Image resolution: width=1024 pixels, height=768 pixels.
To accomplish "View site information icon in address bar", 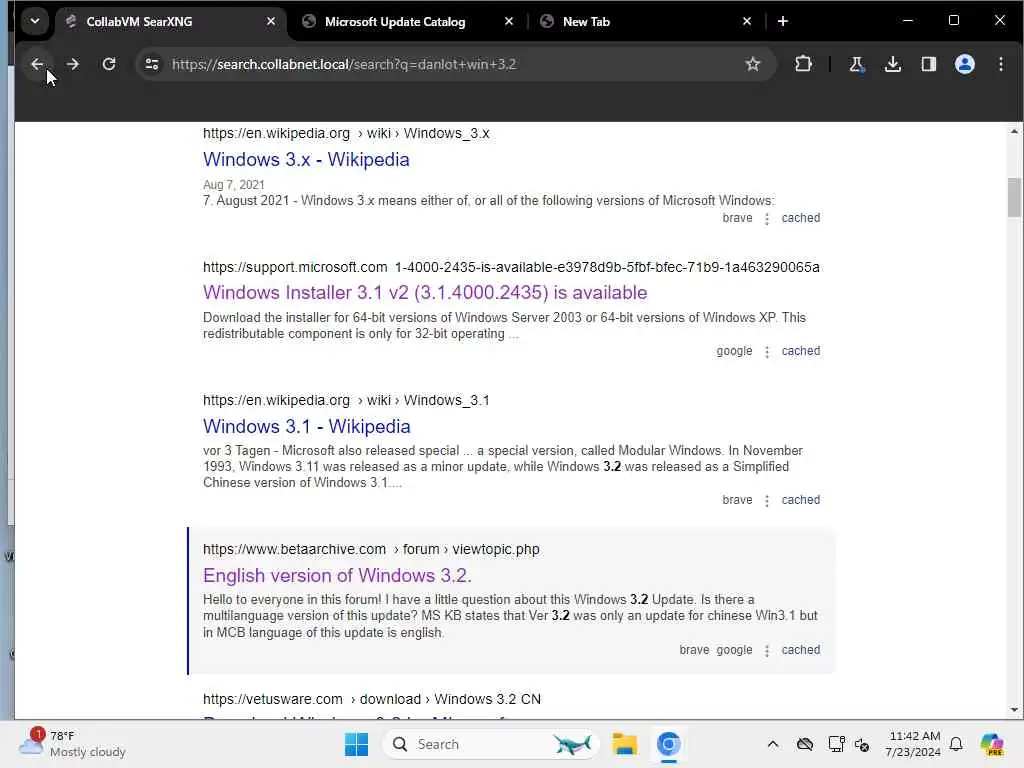I will click(x=152, y=64).
